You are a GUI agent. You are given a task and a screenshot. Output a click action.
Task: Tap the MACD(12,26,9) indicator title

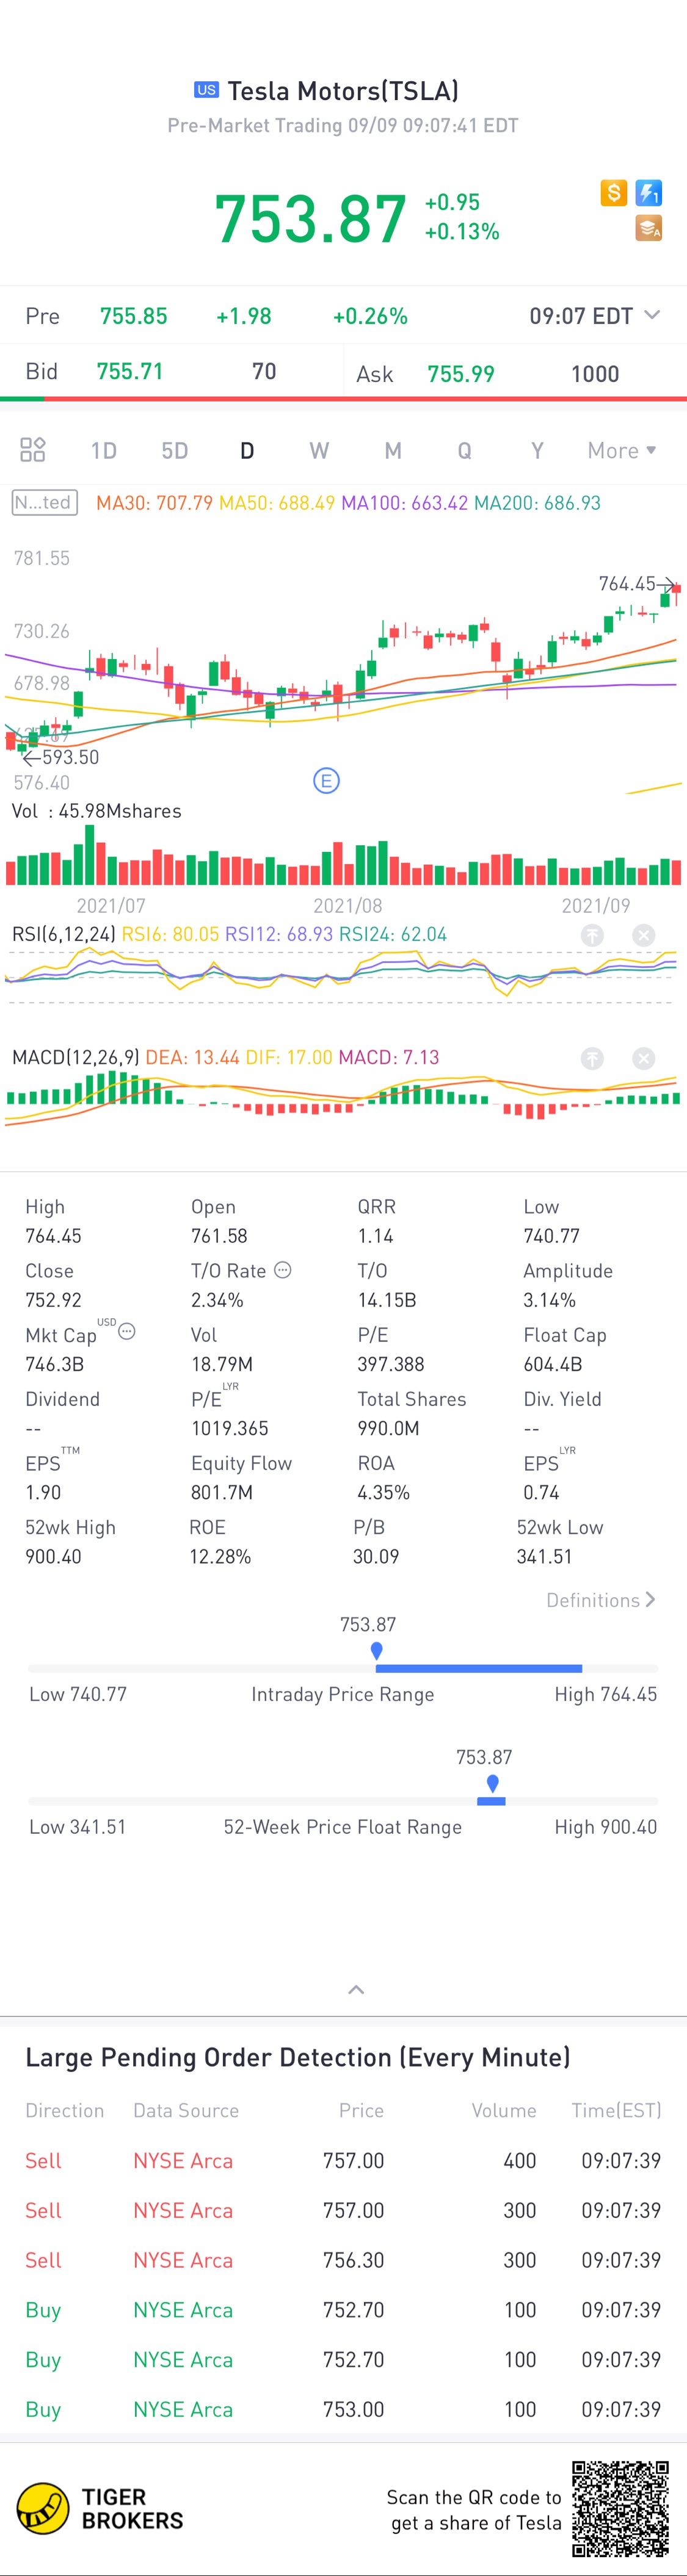(75, 1058)
